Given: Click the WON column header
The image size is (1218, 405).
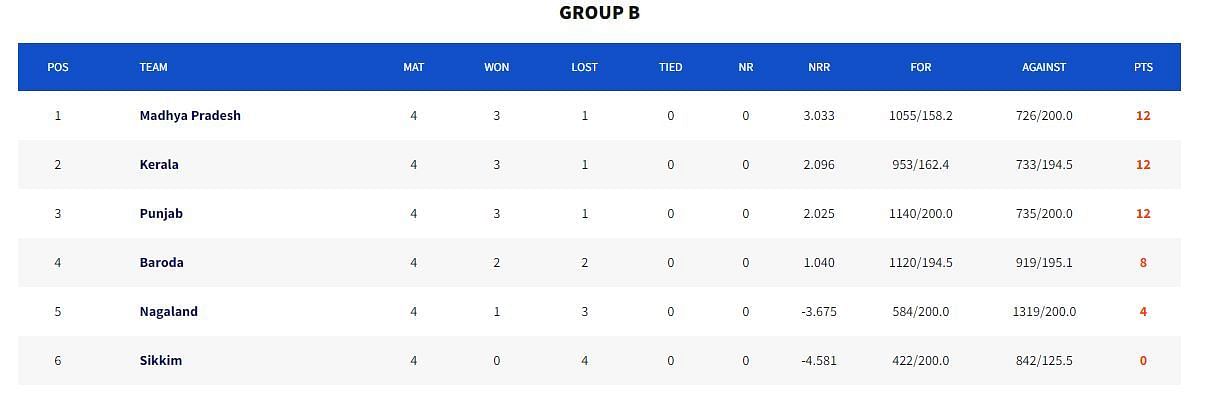Looking at the screenshot, I should tap(496, 67).
